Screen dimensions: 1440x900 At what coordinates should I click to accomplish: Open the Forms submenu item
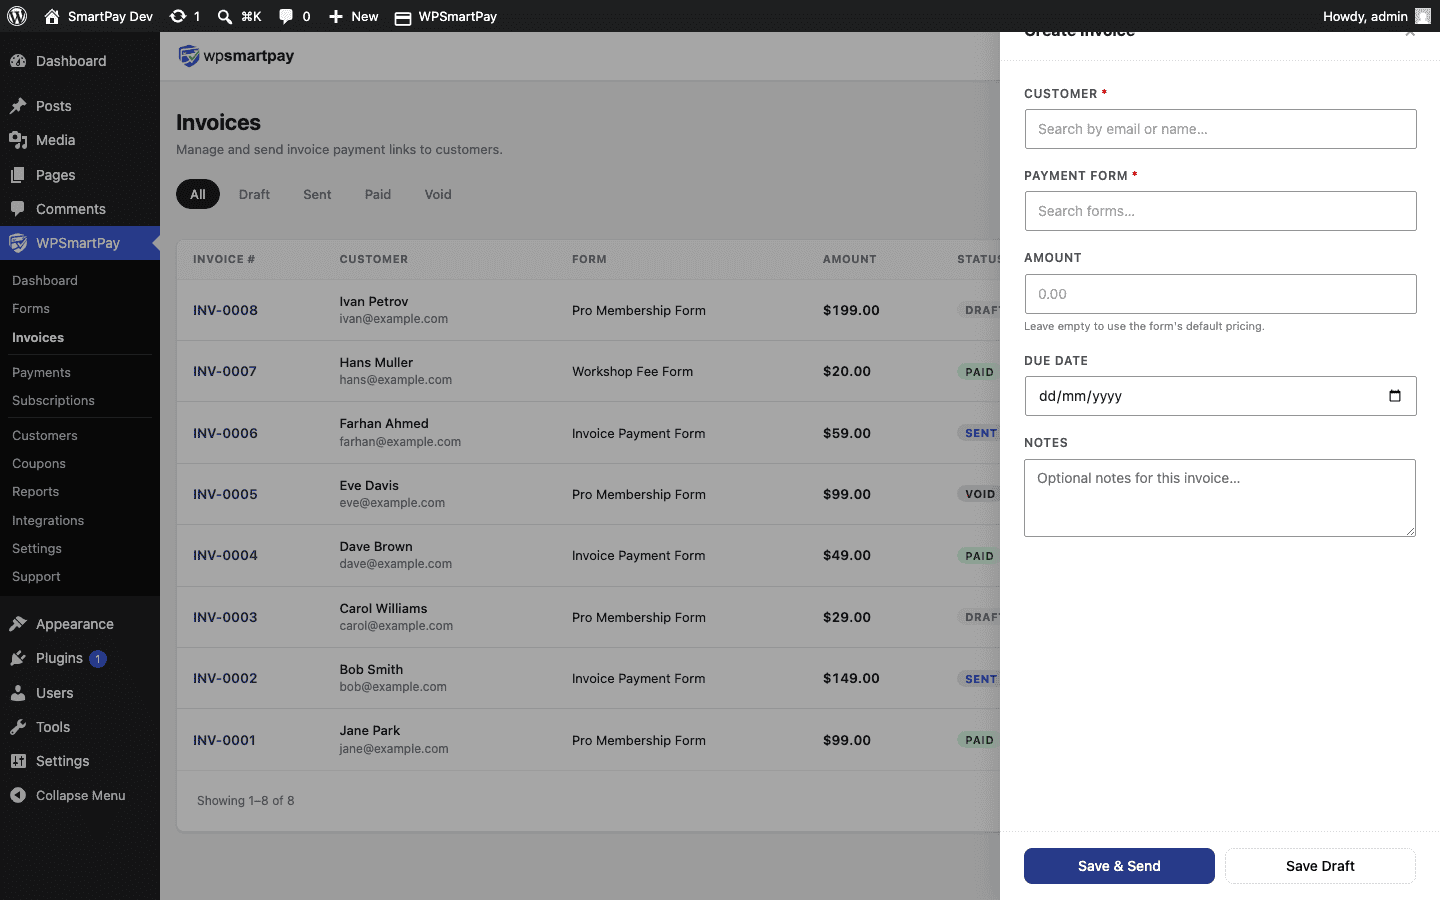tap(31, 309)
